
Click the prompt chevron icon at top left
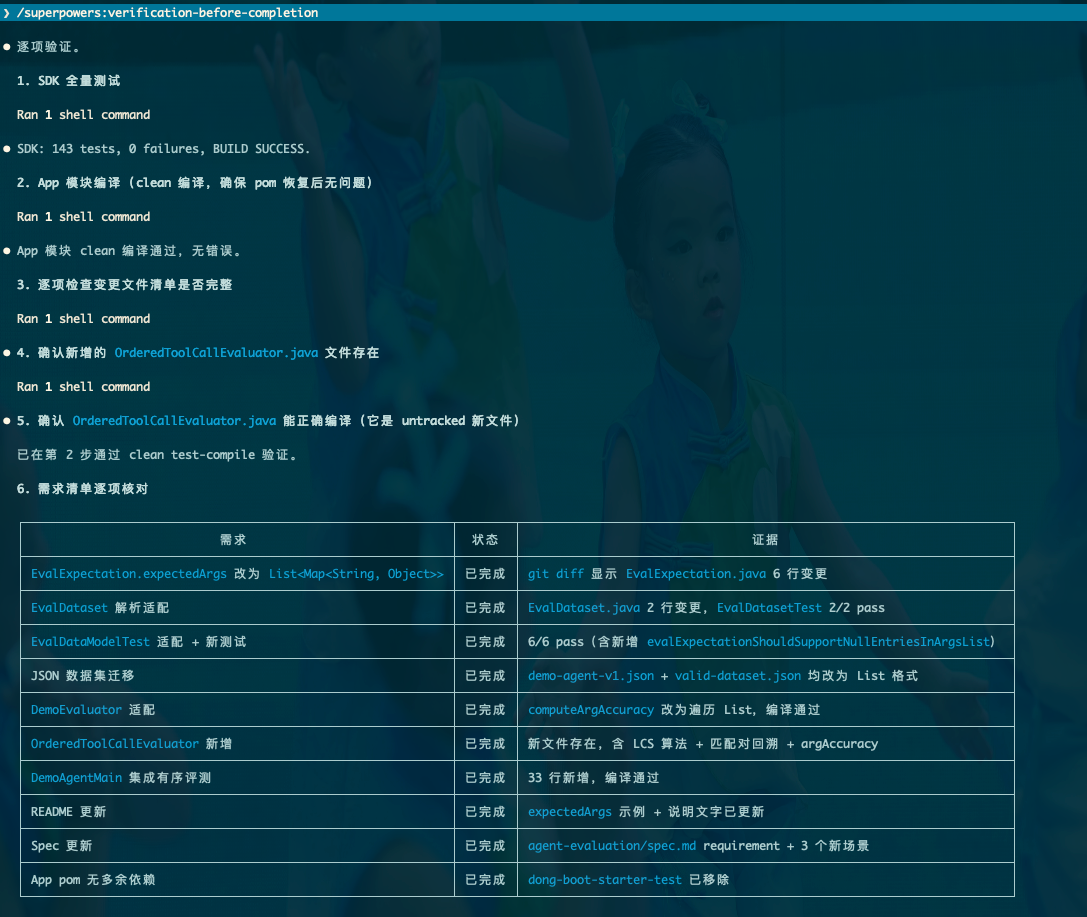6,13
